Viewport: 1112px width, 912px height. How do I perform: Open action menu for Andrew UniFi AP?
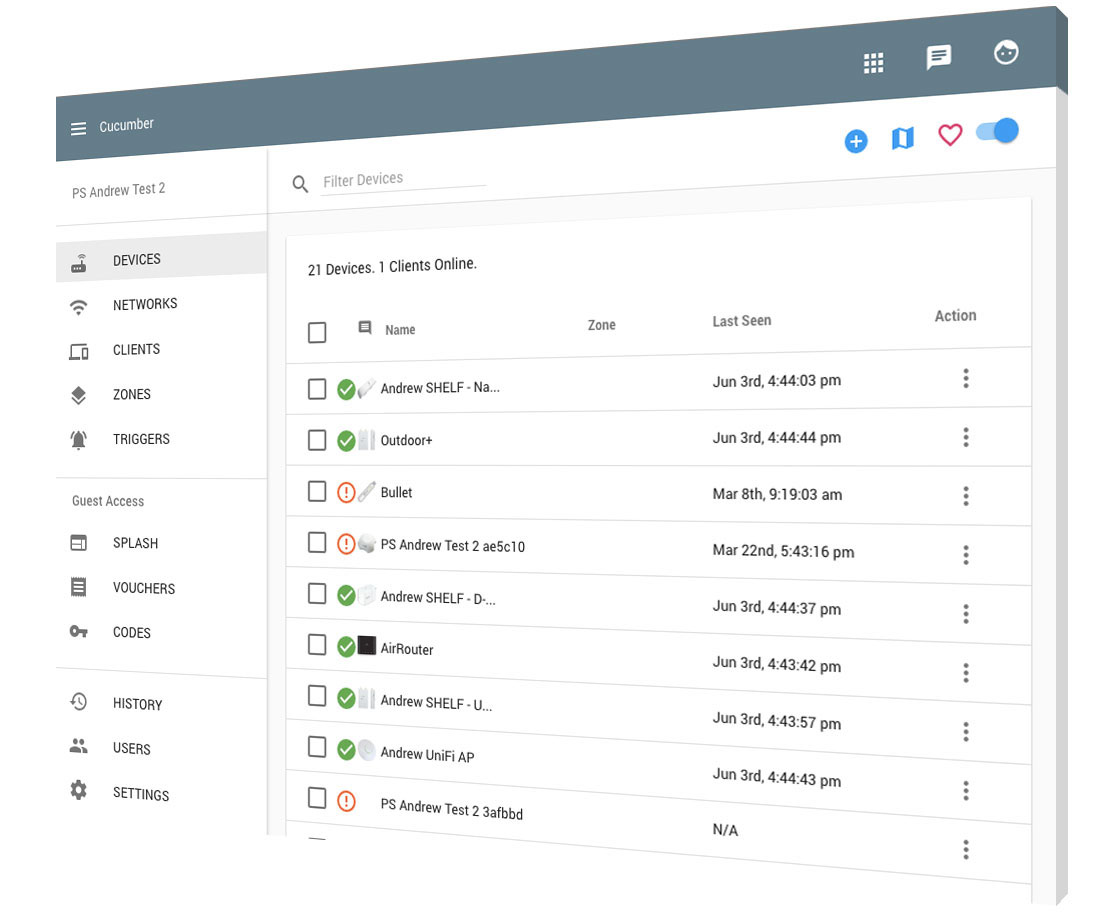click(x=966, y=791)
